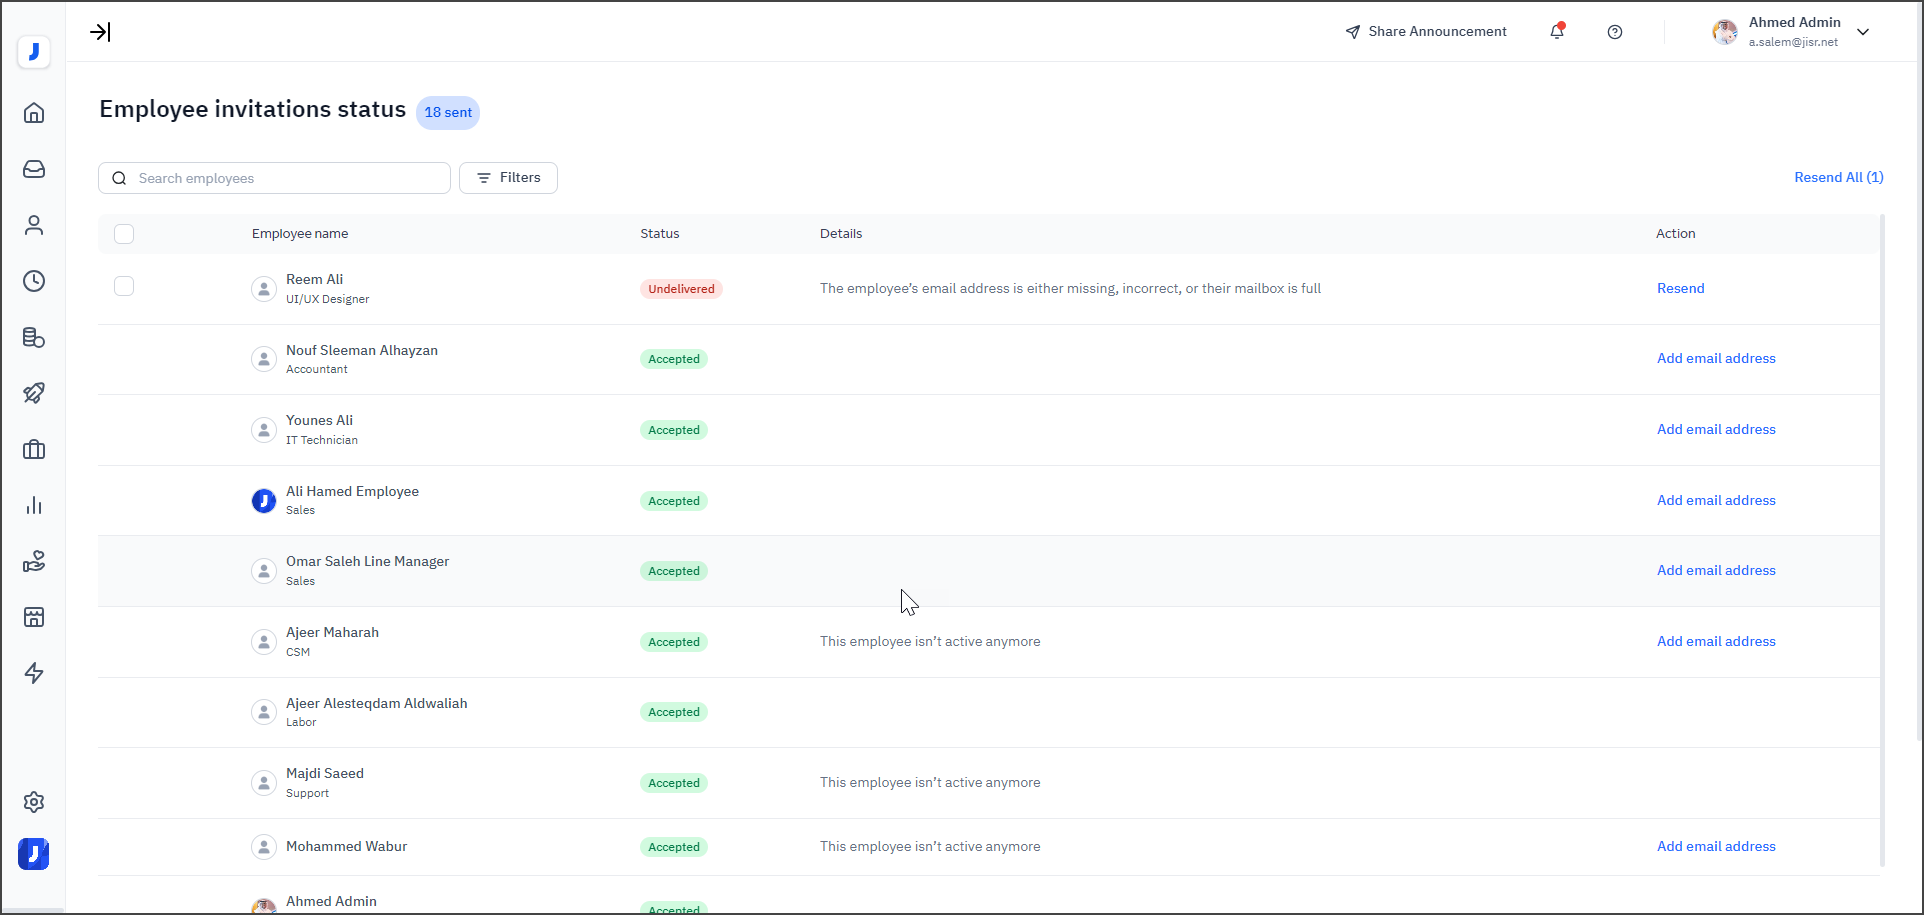Open the inbox tray icon in sidebar
The image size is (1924, 915).
coord(34,169)
